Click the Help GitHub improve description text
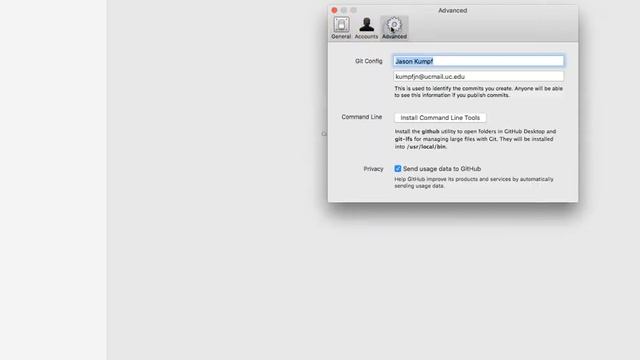 (x=474, y=182)
